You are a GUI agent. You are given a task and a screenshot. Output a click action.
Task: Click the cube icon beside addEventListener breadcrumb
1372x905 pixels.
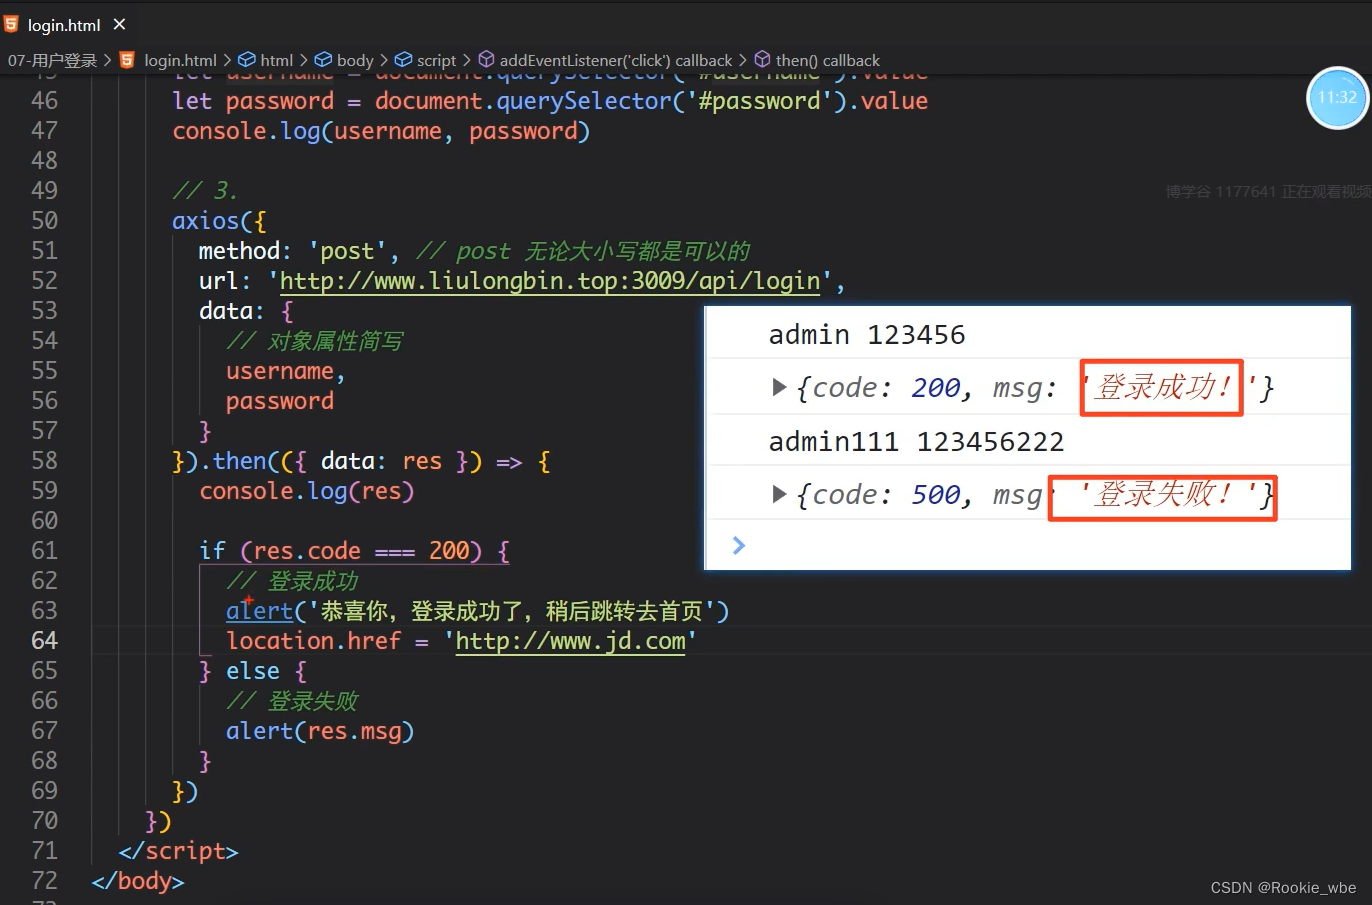tap(486, 60)
